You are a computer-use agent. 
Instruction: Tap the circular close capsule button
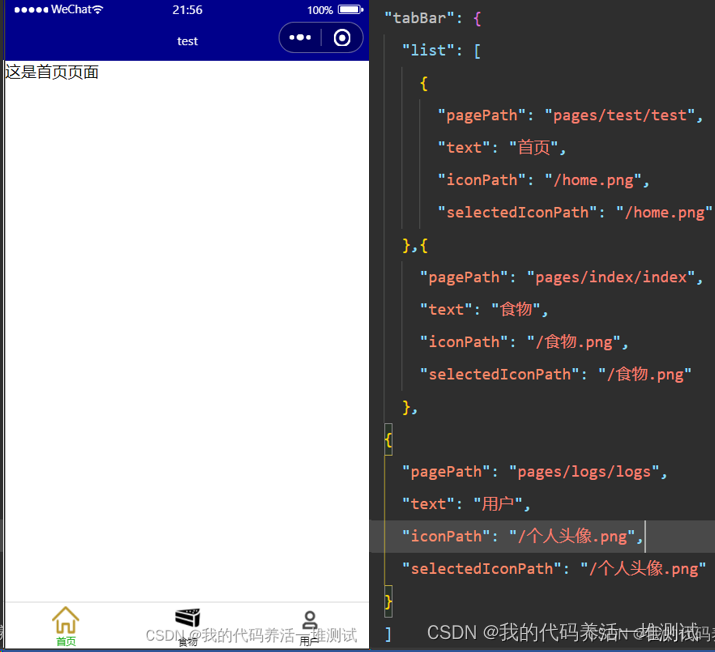pyautogui.click(x=342, y=38)
